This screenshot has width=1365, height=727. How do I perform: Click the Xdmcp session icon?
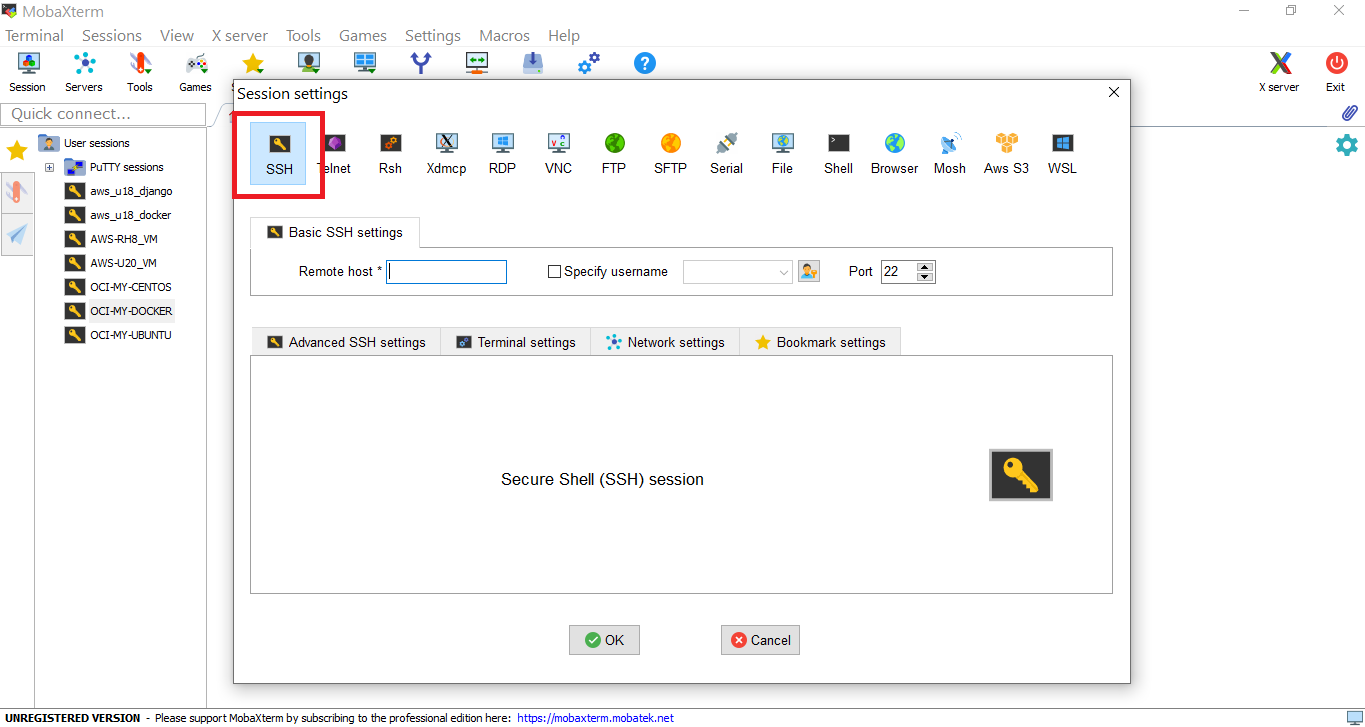pos(446,153)
